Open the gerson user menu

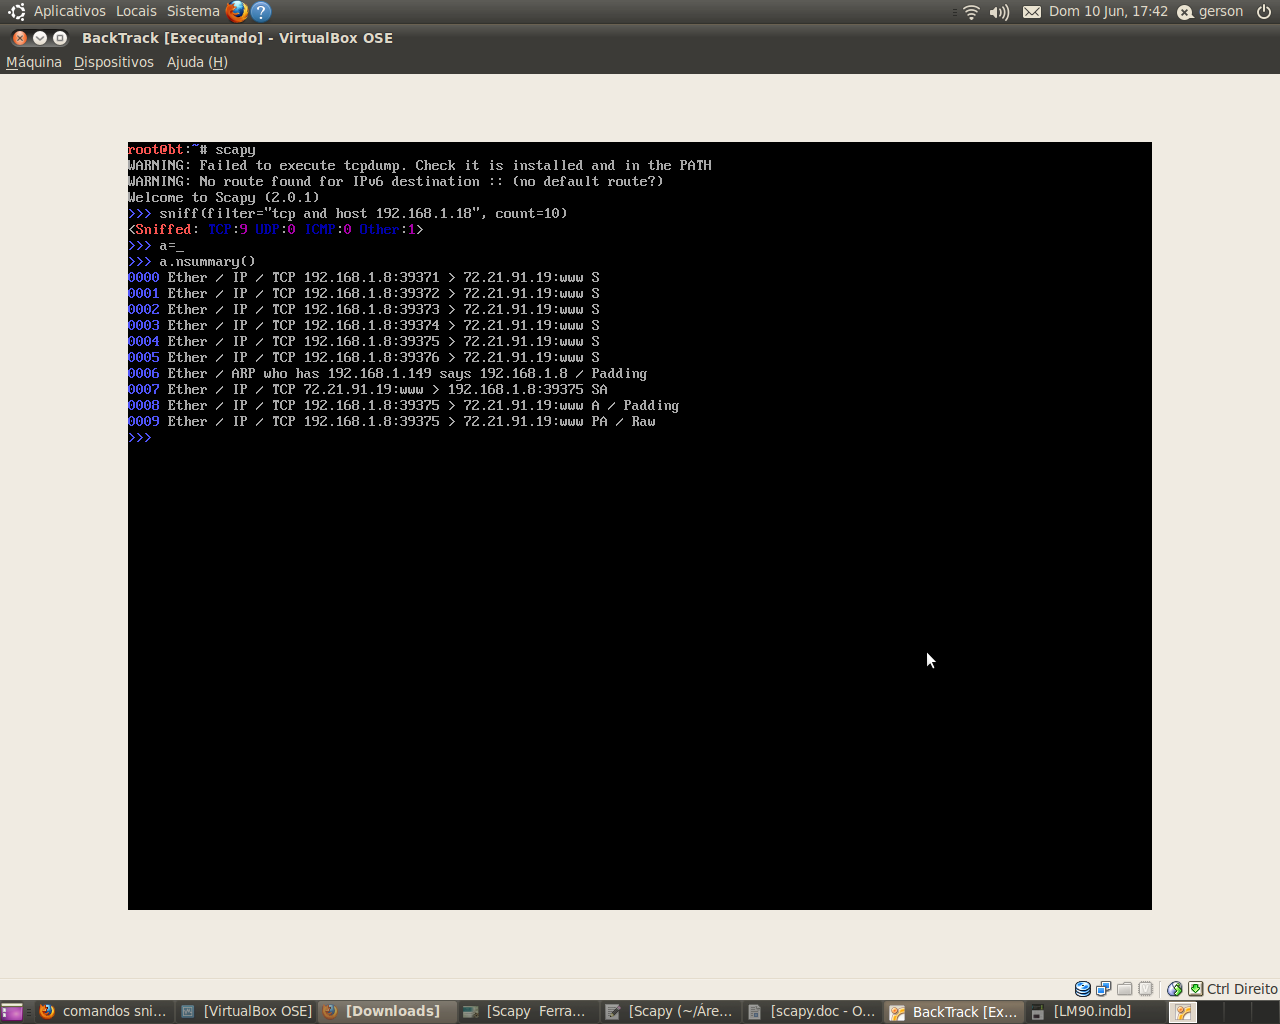pos(1210,11)
